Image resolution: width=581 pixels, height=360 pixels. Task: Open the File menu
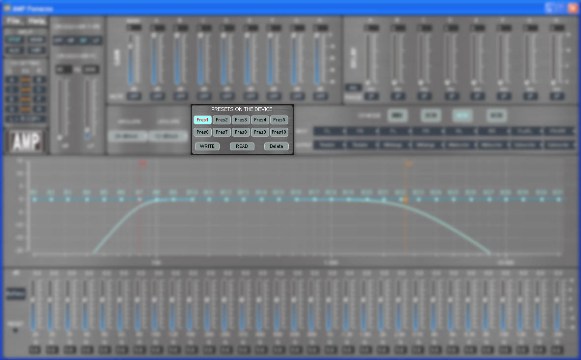coord(14,21)
